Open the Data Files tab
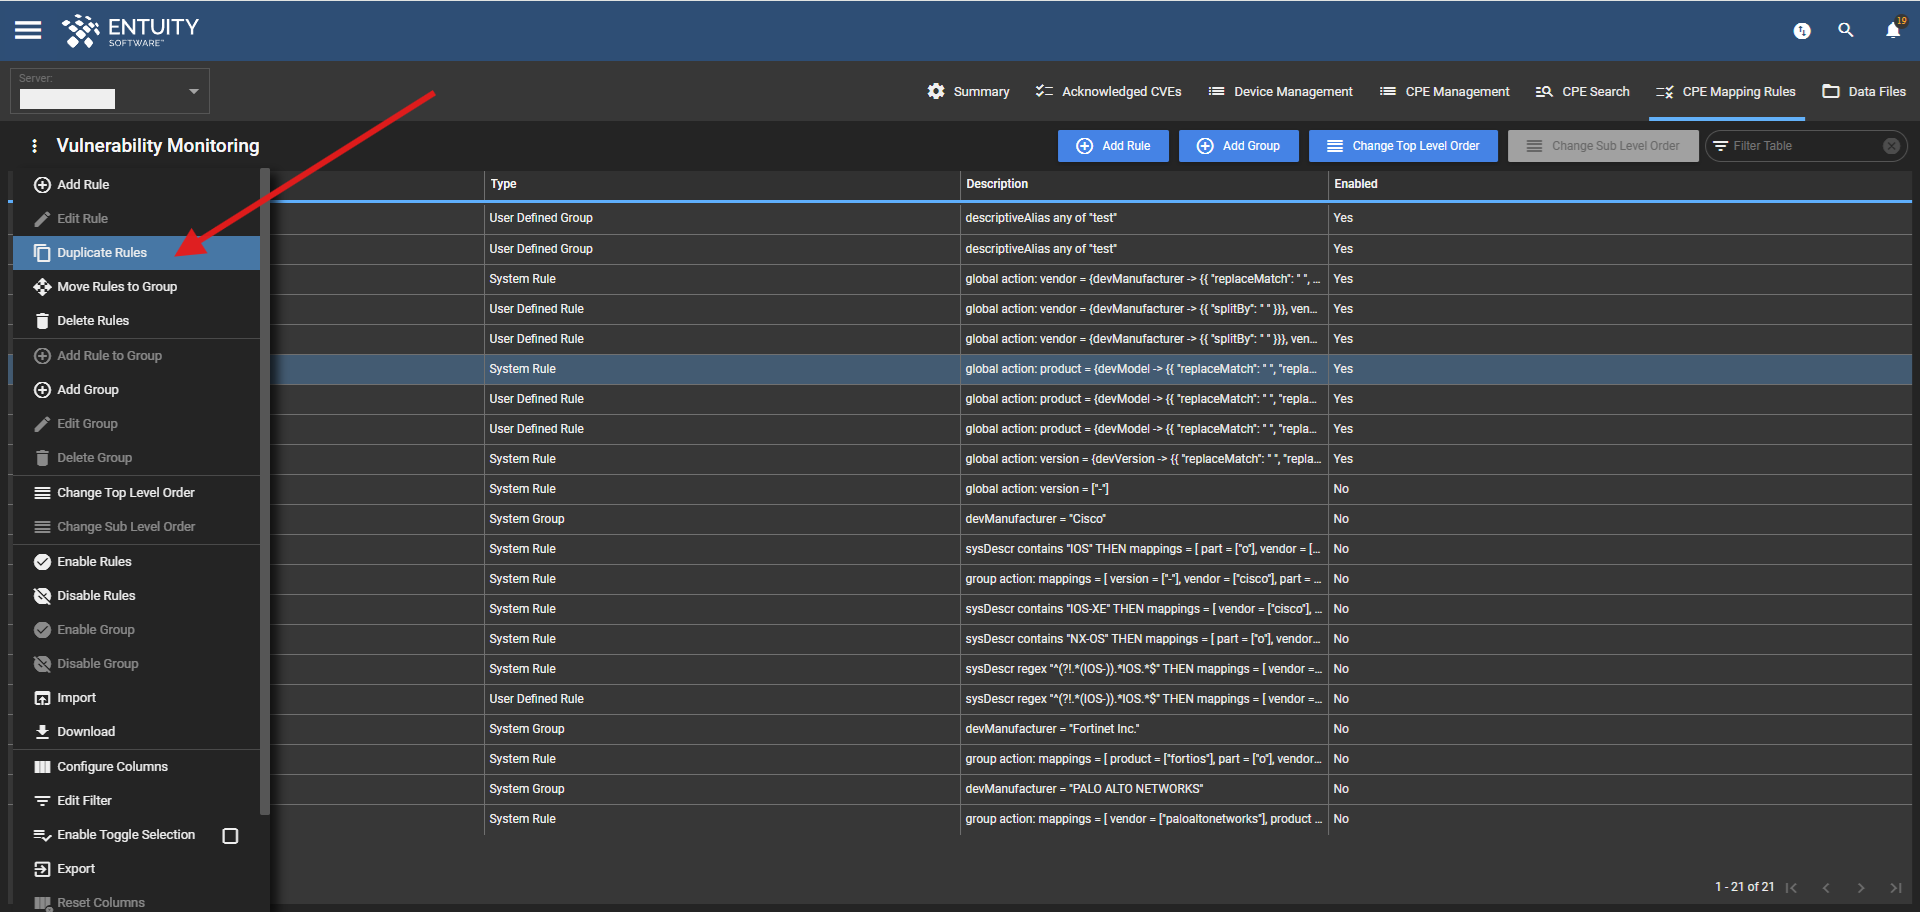This screenshot has width=1920, height=912. pyautogui.click(x=1864, y=91)
